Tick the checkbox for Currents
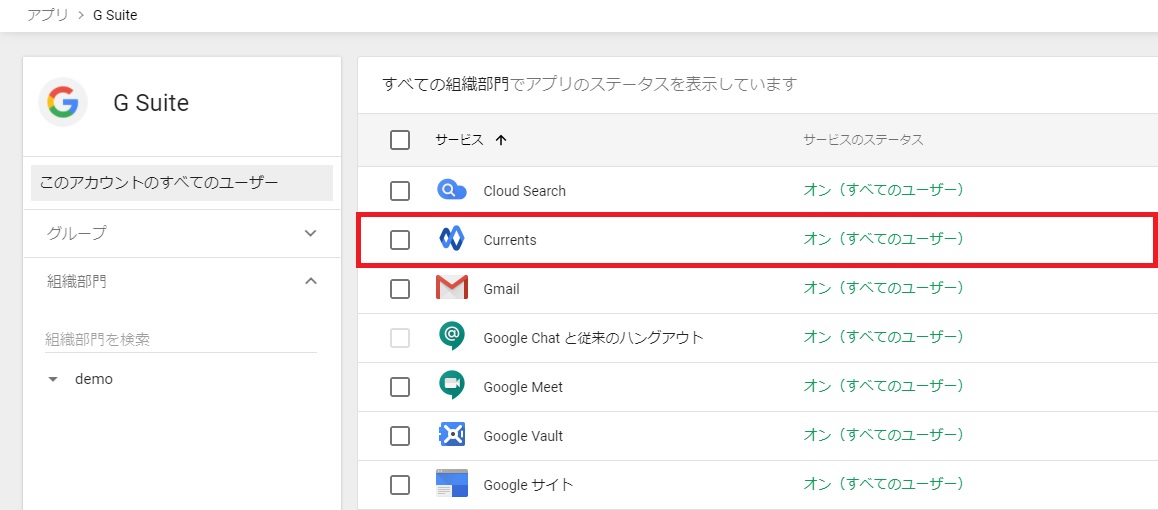The image size is (1158, 510). point(400,240)
